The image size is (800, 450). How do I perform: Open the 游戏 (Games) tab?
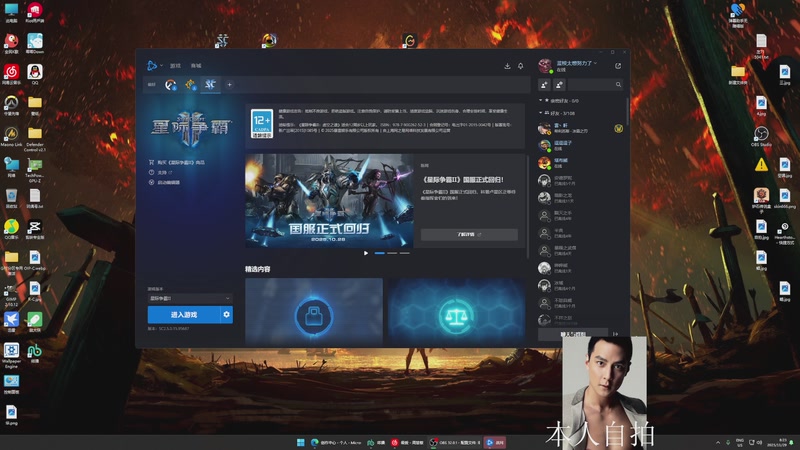[x=176, y=66]
